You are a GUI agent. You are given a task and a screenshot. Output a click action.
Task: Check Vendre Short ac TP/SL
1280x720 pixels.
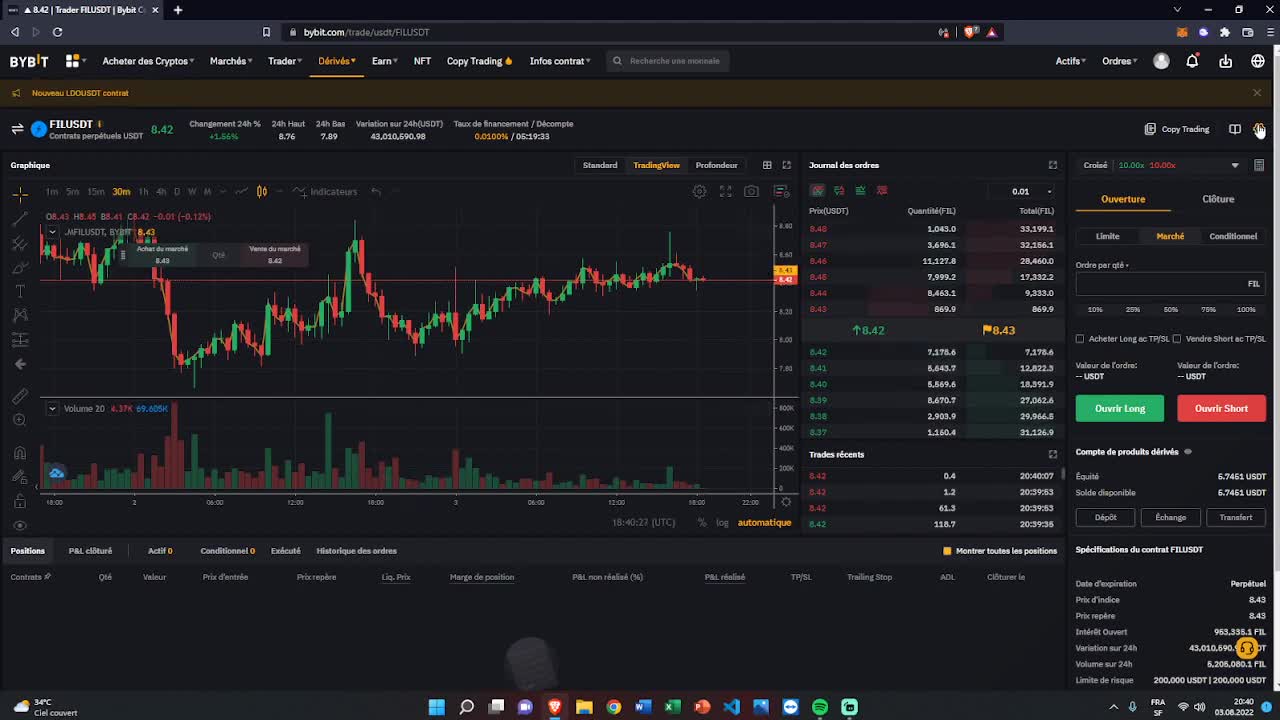tap(1177, 339)
